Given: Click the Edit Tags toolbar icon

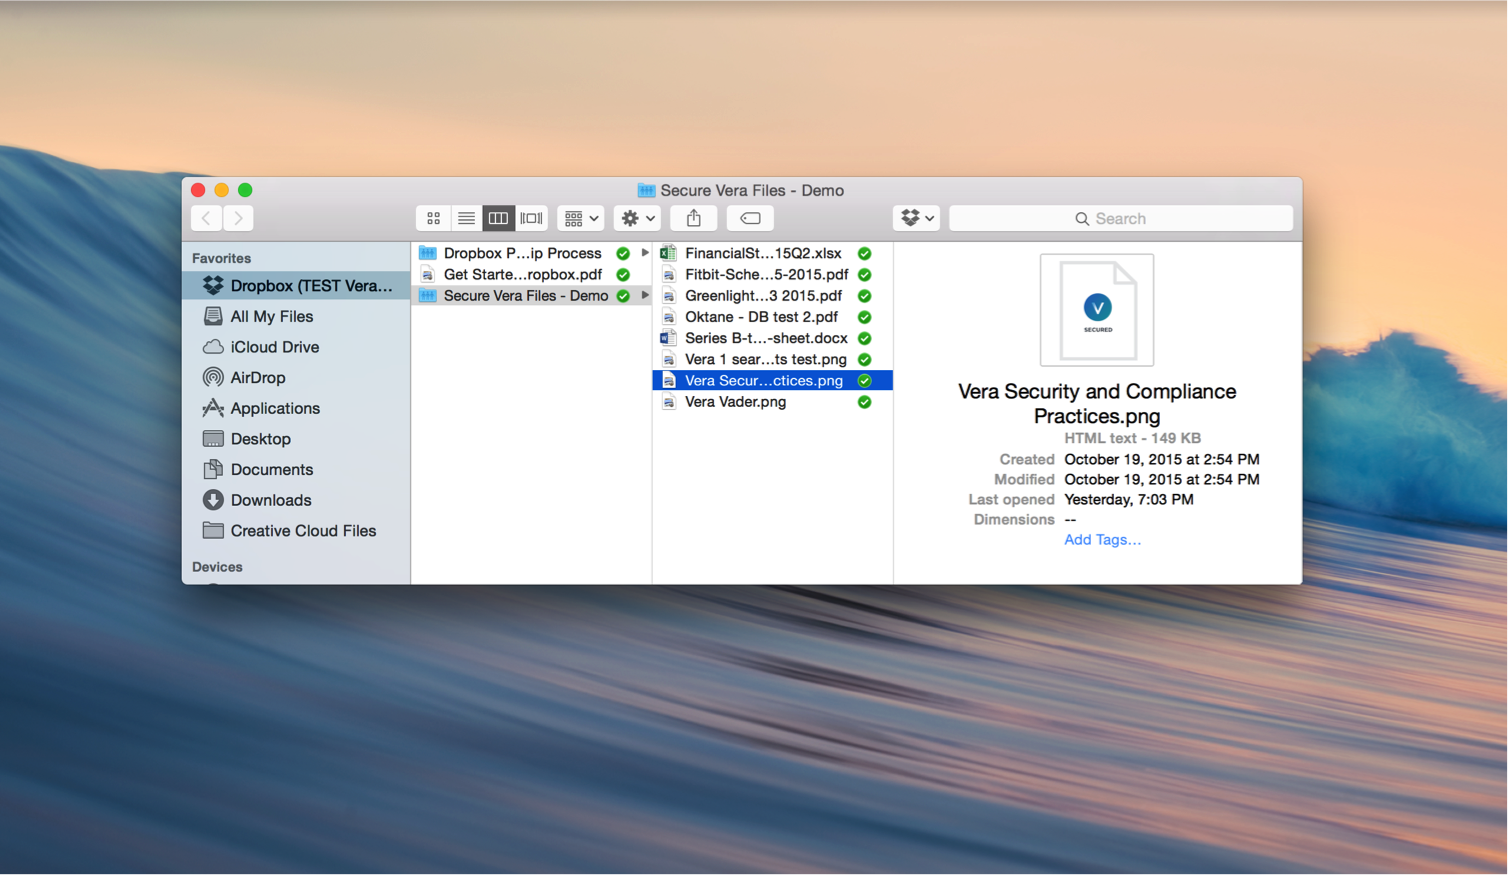Looking at the screenshot, I should click(x=750, y=218).
